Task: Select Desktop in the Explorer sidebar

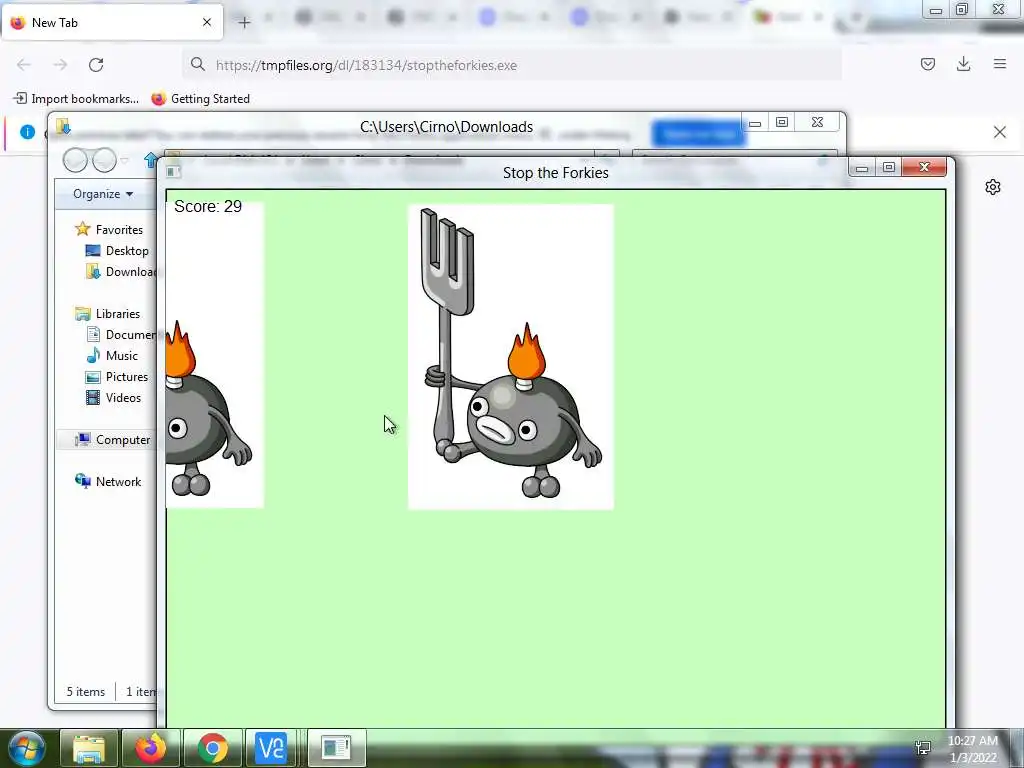Action: 117,251
